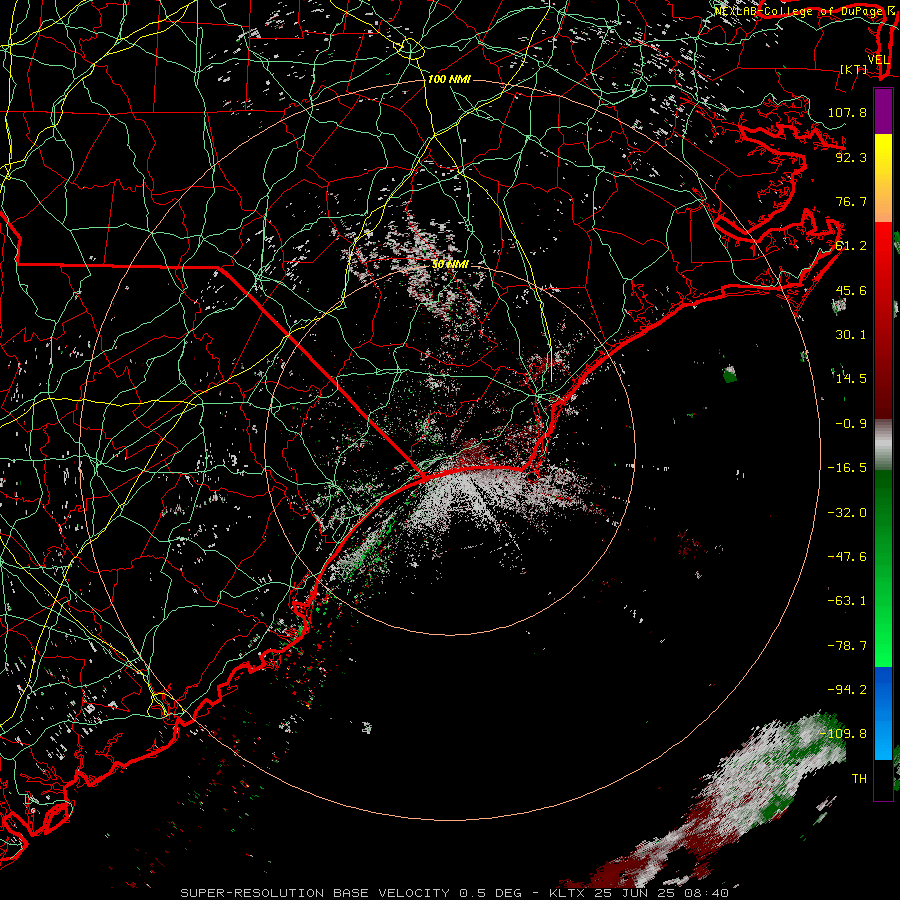This screenshot has width=900, height=900.
Task: Click the TH label on the legend
Action: click(x=859, y=779)
